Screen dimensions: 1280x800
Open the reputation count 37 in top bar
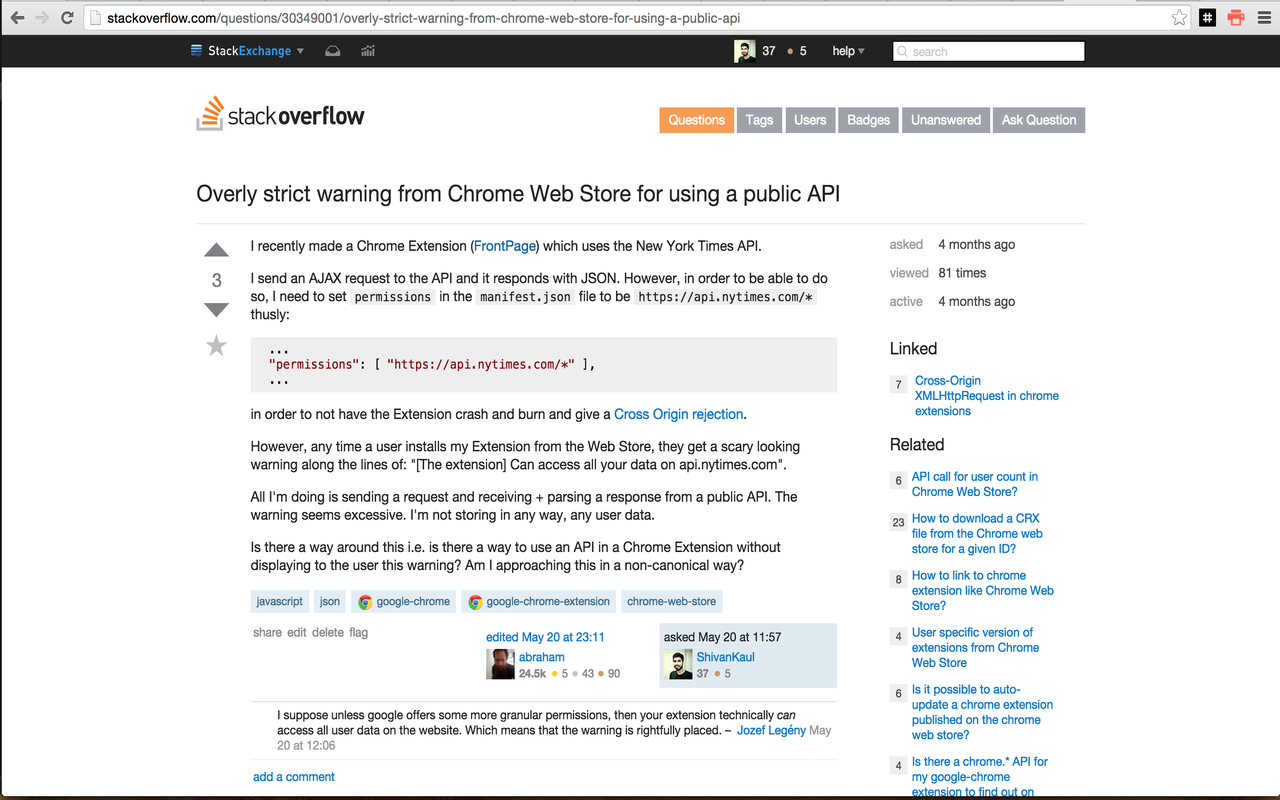(768, 51)
